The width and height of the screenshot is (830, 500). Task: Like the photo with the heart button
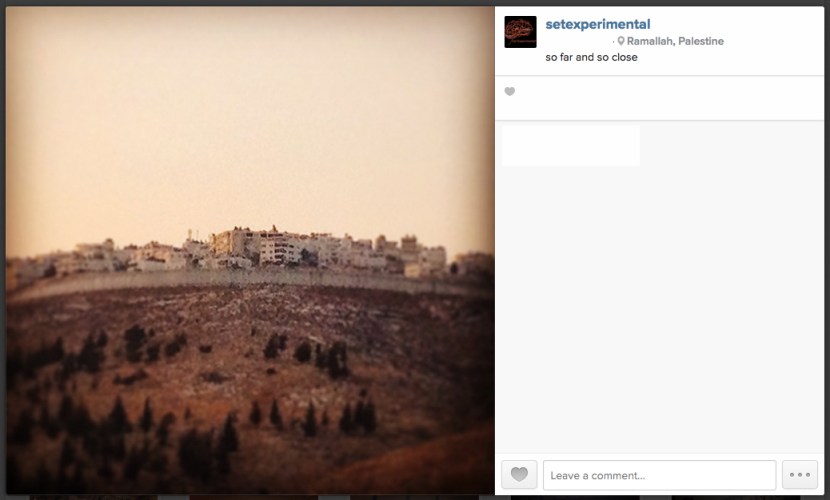(519, 475)
